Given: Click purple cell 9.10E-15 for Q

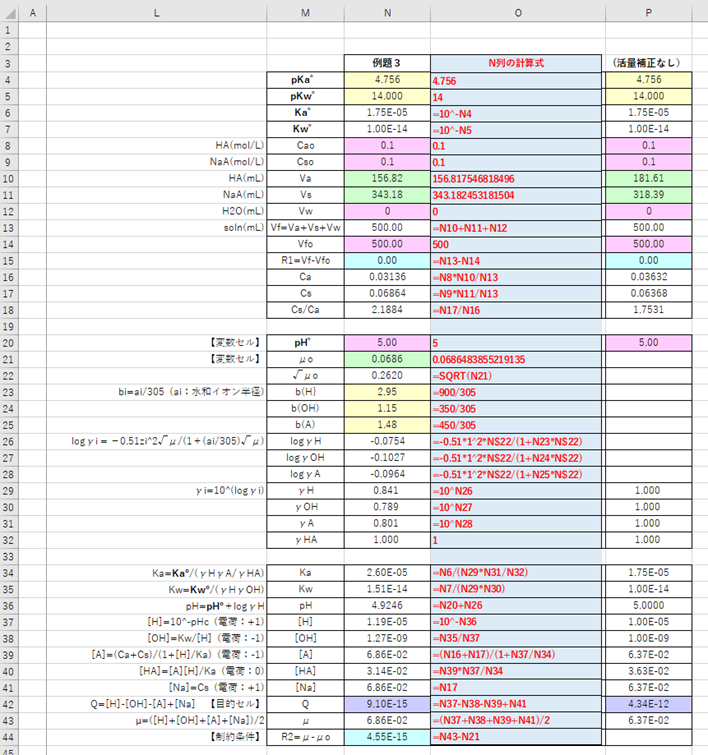Looking at the screenshot, I should pyautogui.click(x=387, y=703).
